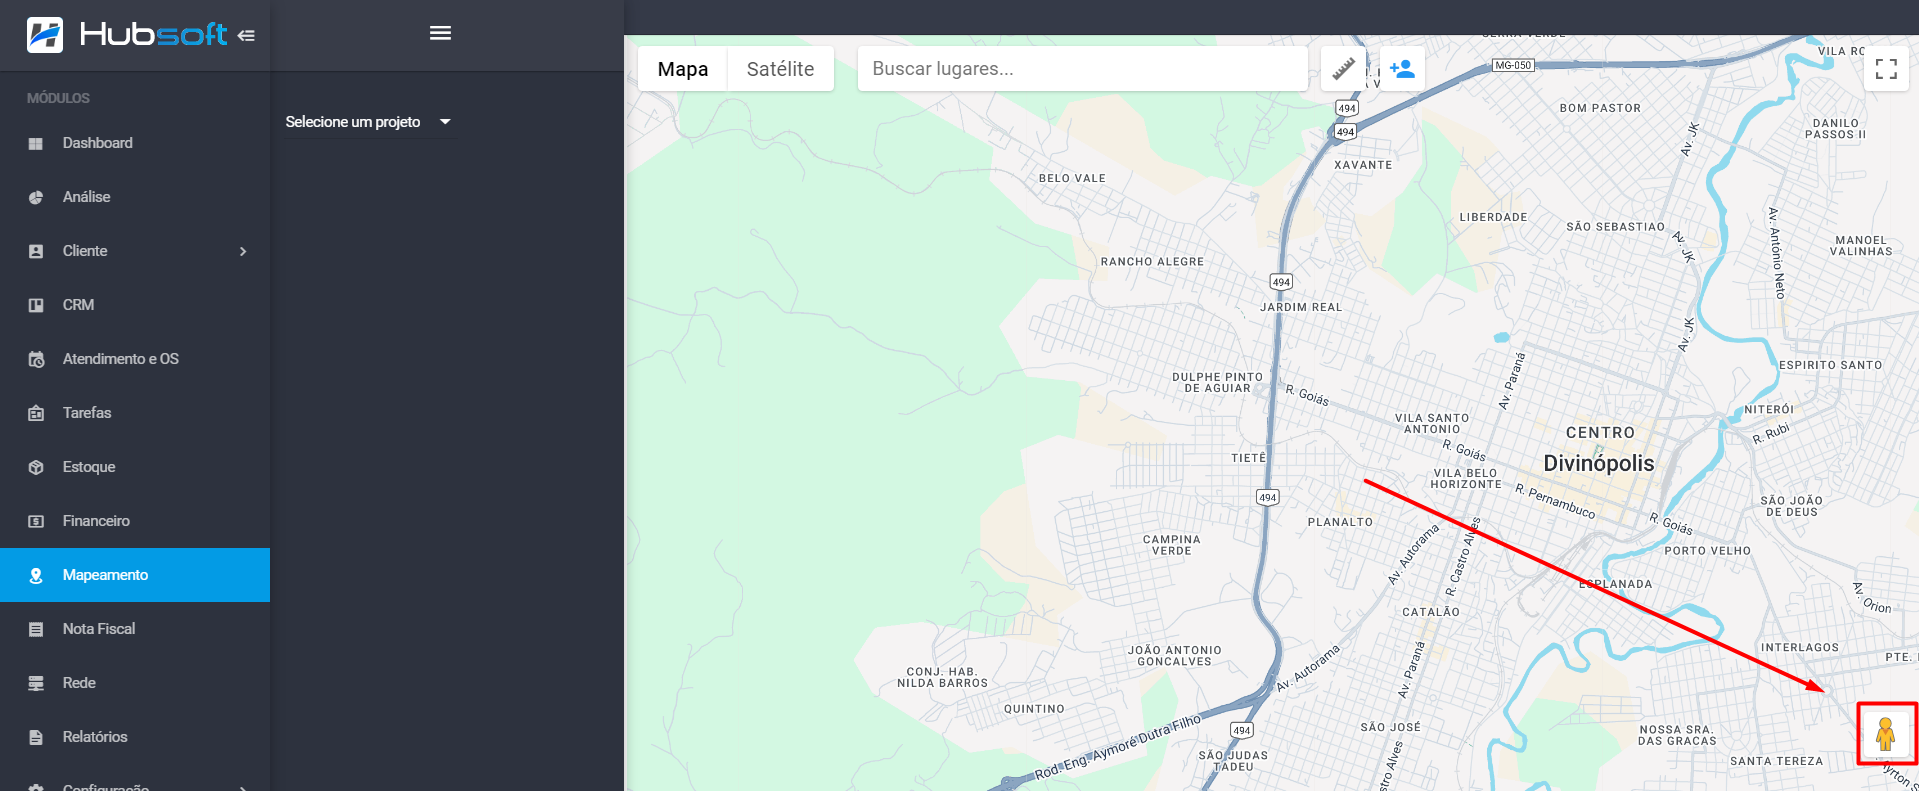Click the MÓDULOS section heading
This screenshot has width=1919, height=791.
tap(58, 98)
